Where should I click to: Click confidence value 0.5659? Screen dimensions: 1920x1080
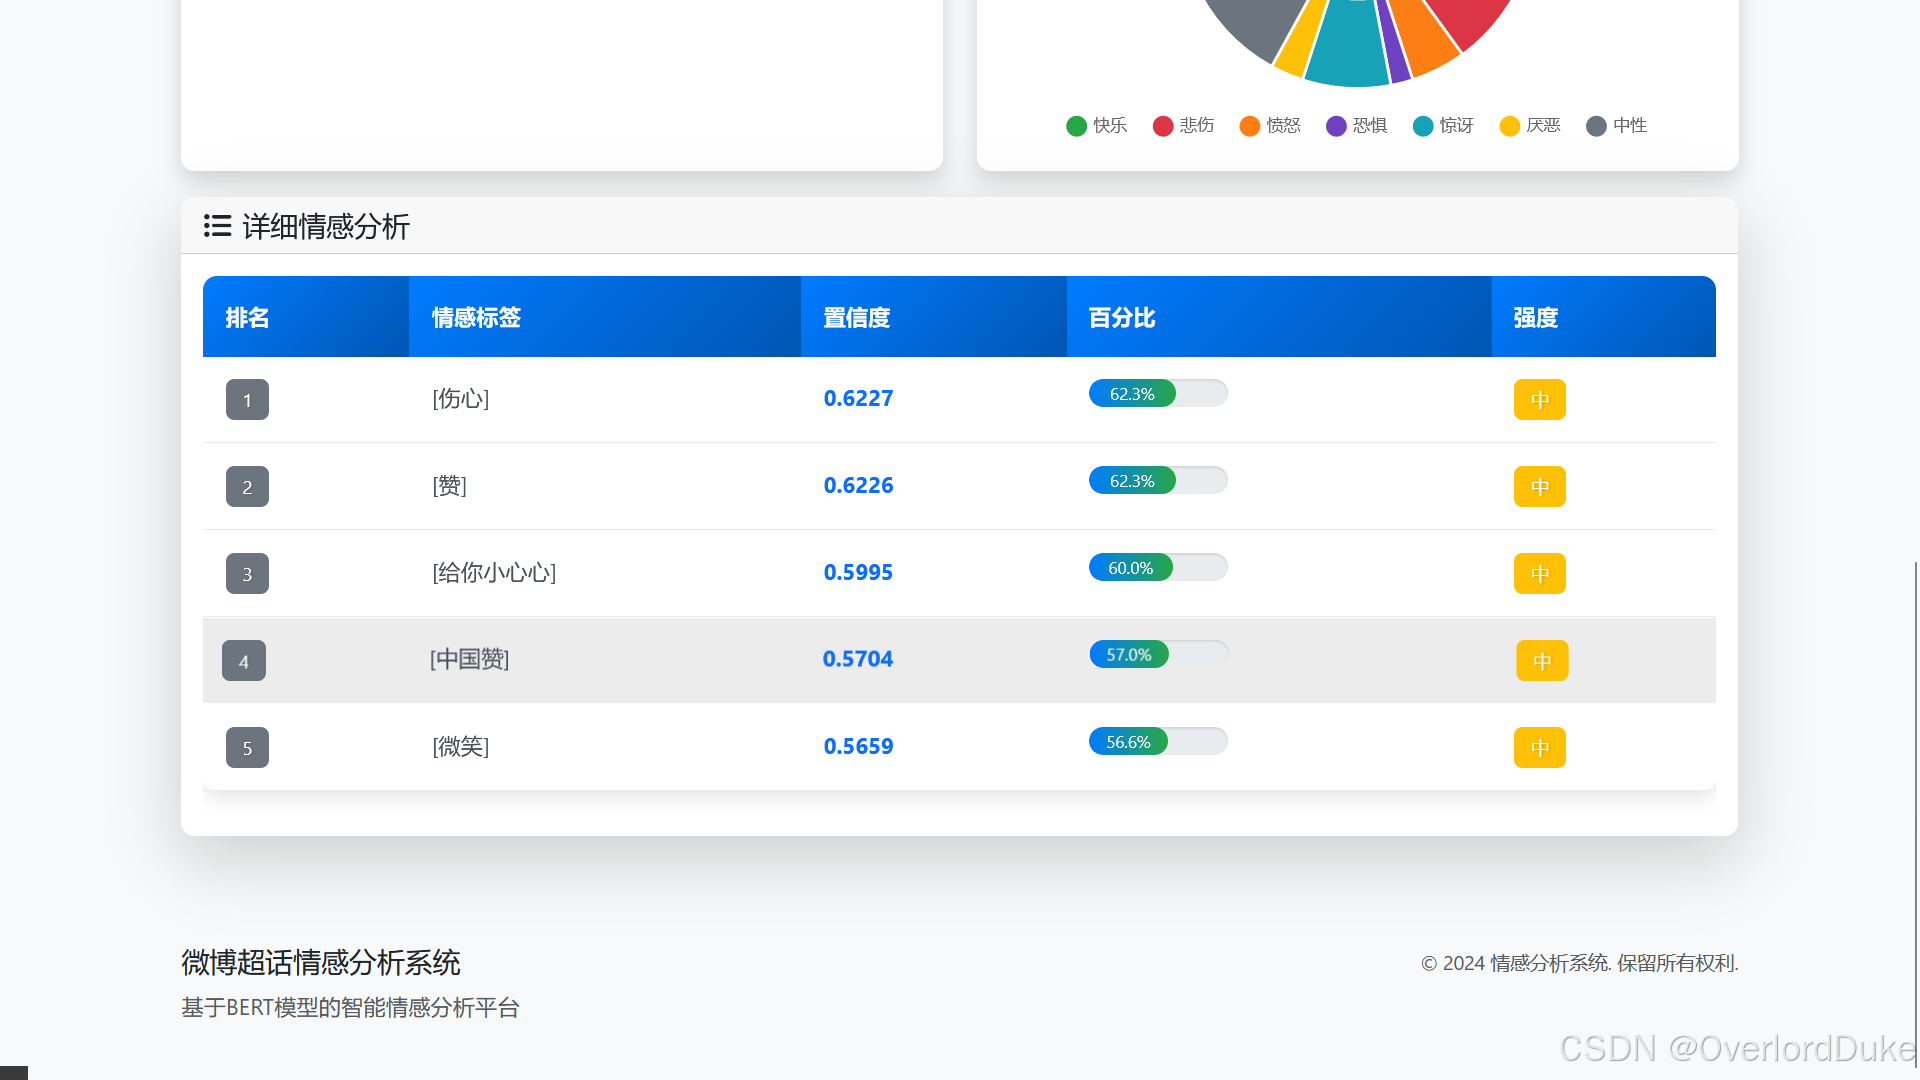[x=859, y=747]
